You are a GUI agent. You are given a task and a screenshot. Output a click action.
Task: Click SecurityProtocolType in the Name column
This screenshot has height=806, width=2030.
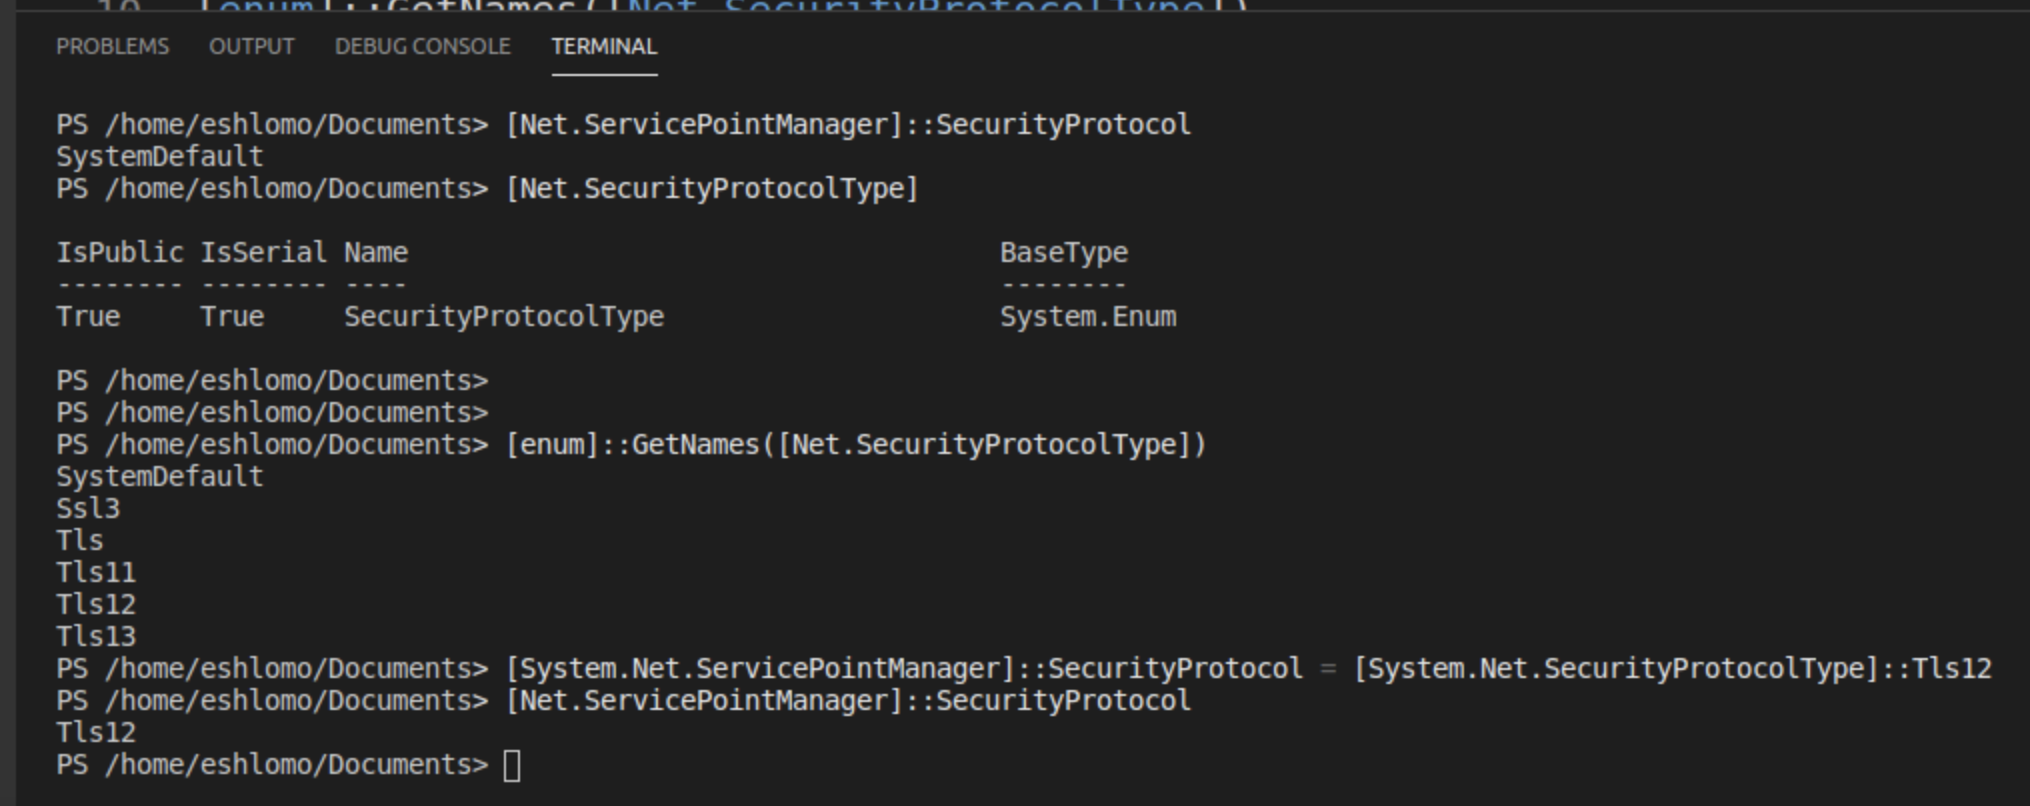coord(504,317)
